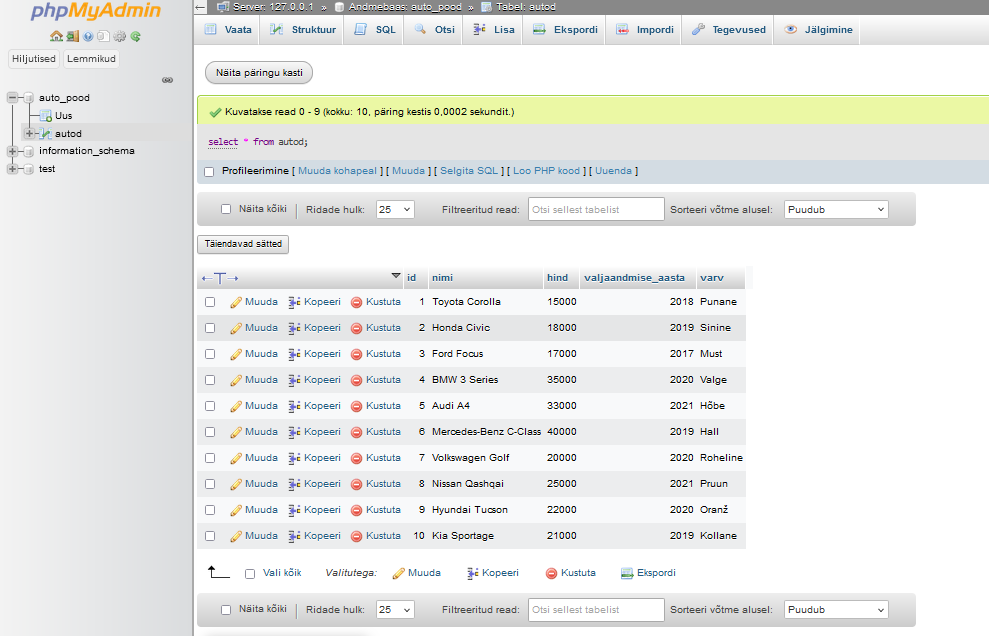Click the Home icon under phpMyAdmin logo
This screenshot has width=989, height=636.
click(56, 36)
